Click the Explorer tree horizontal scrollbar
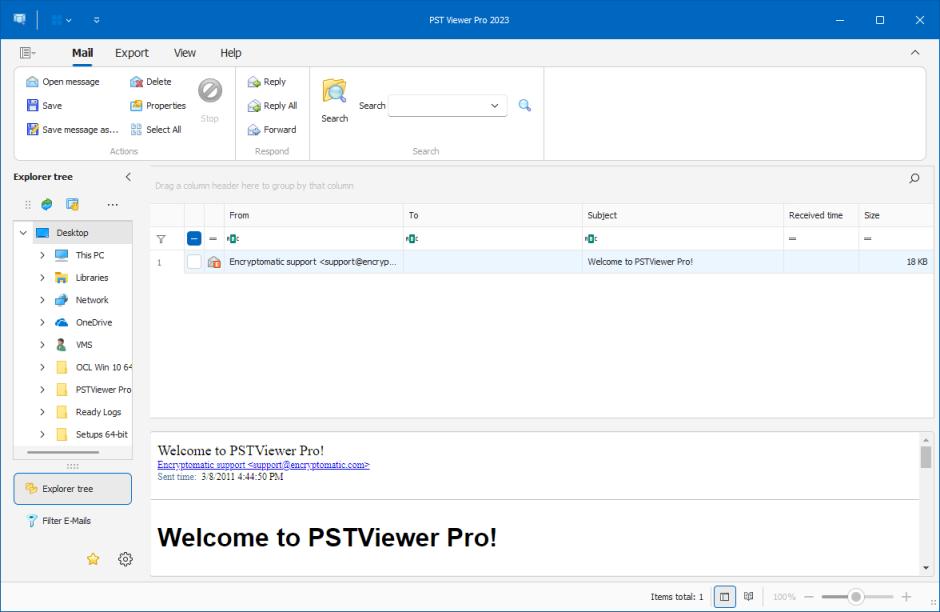 (x=63, y=453)
